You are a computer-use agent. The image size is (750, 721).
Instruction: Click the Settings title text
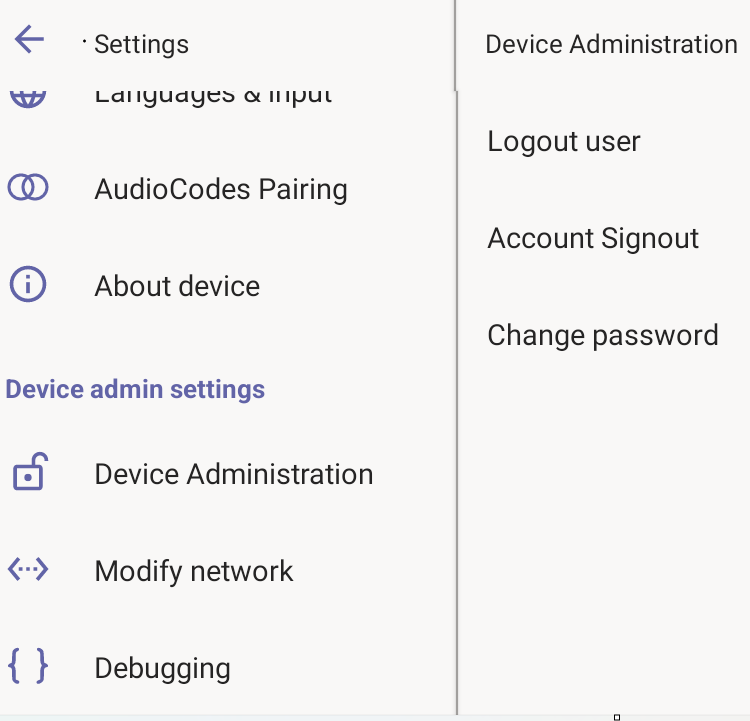pos(141,44)
